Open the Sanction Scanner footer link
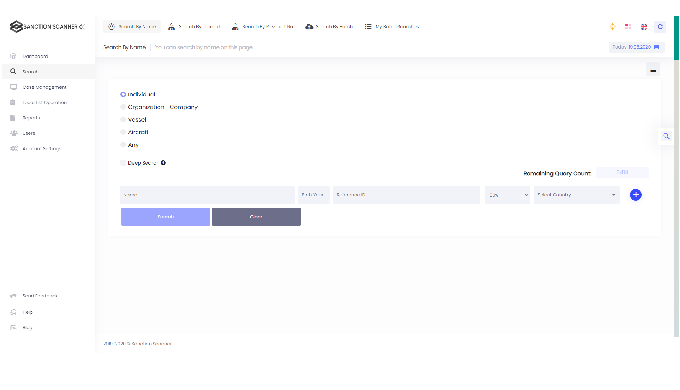 coord(151,344)
